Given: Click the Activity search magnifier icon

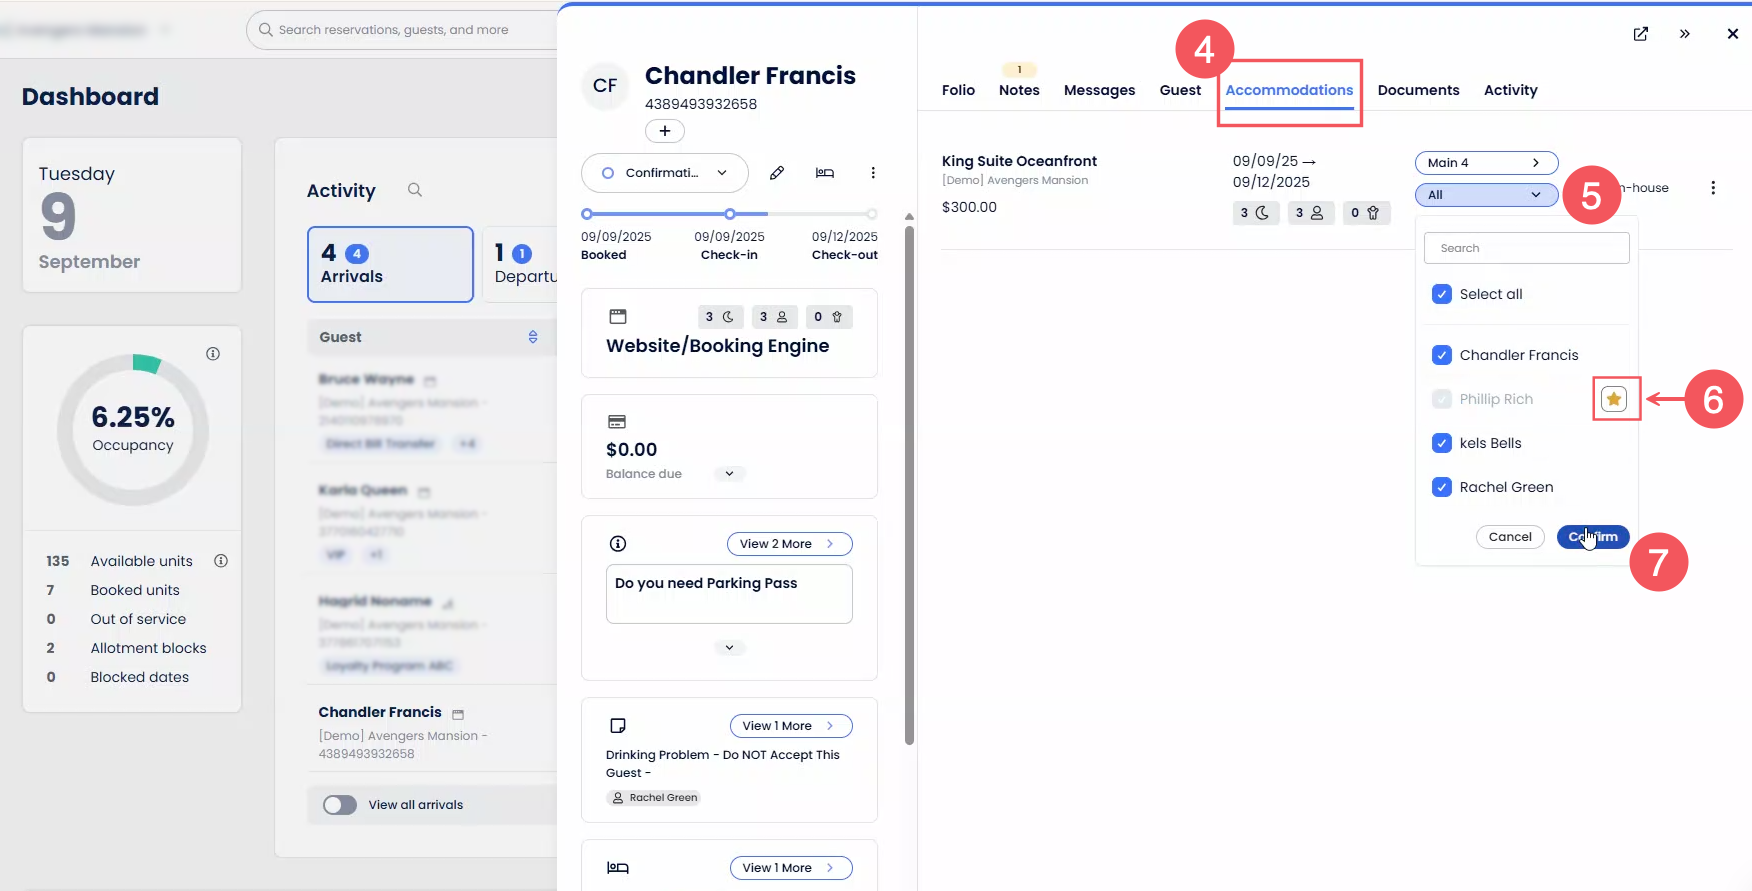Looking at the screenshot, I should click(415, 190).
